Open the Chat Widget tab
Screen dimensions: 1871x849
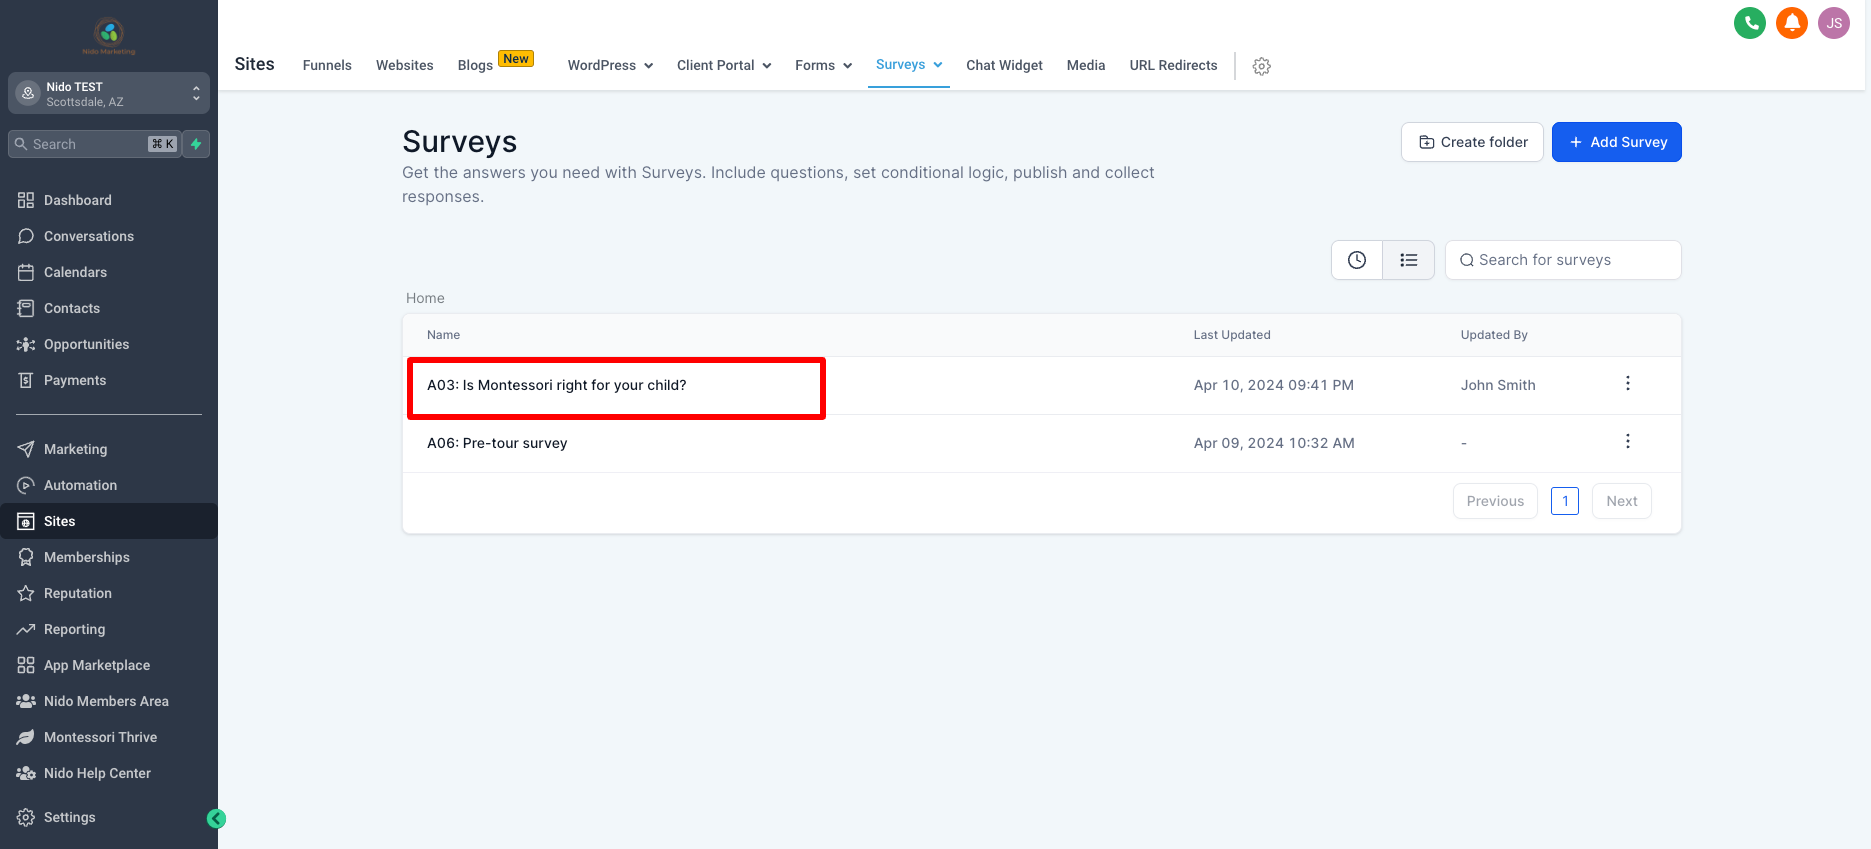tap(1004, 65)
